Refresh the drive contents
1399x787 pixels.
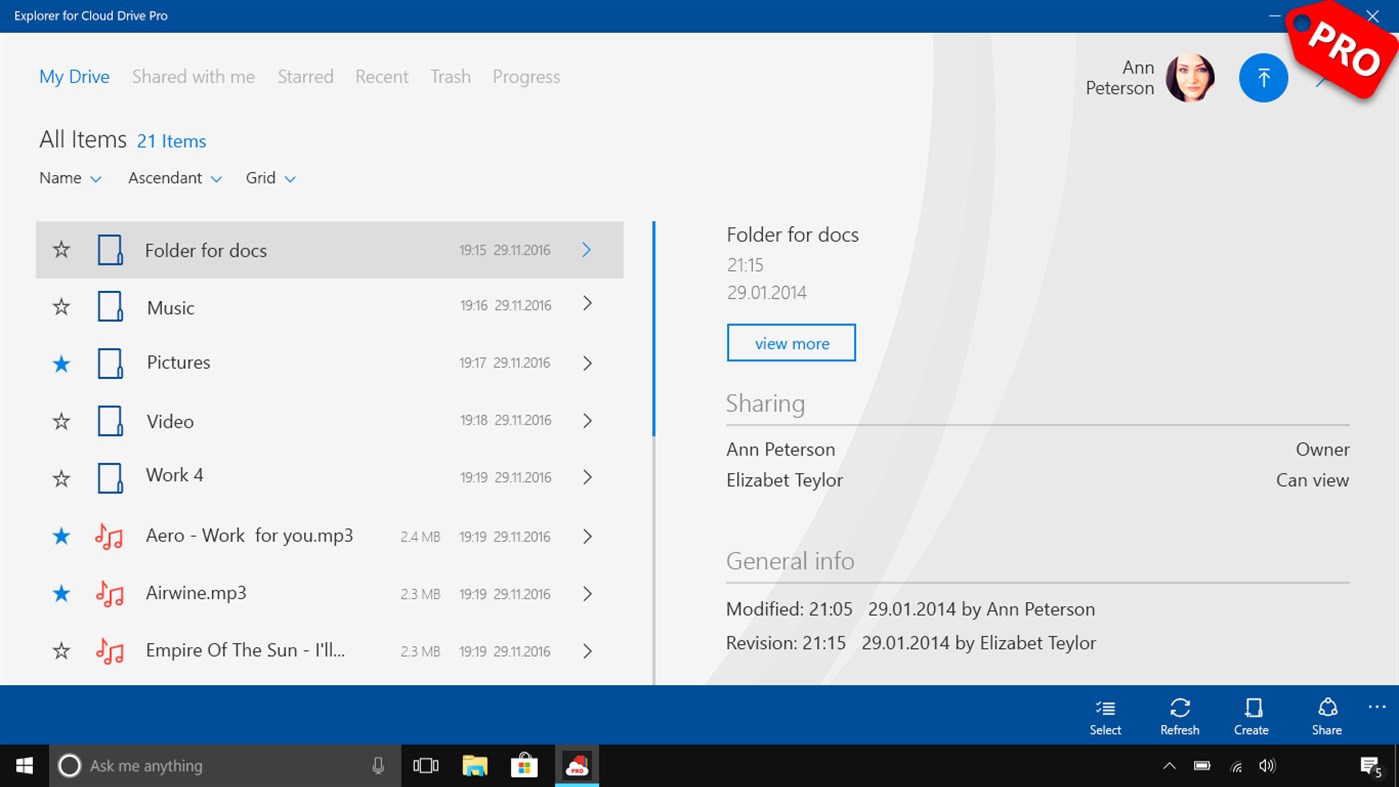coord(1179,714)
